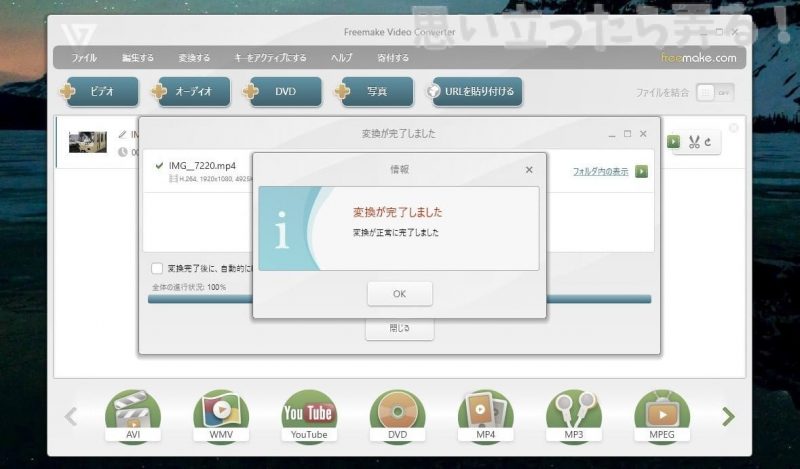Add photos with 写真 button
Screen dimensions: 800x469
(374, 91)
